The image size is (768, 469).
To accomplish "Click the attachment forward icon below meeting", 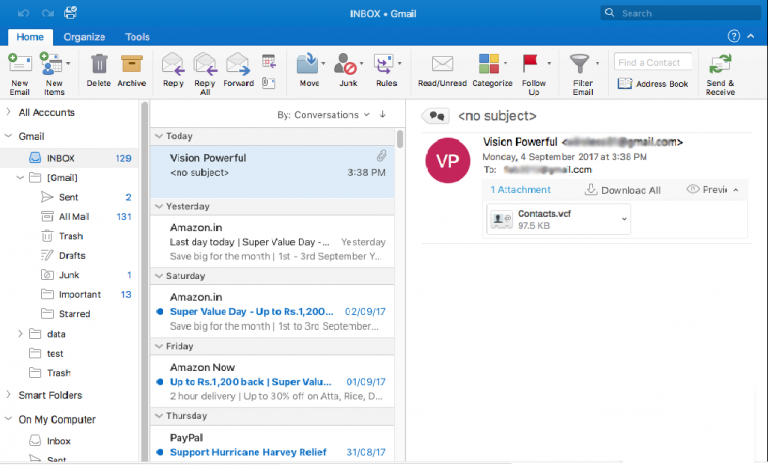I will coord(268,83).
